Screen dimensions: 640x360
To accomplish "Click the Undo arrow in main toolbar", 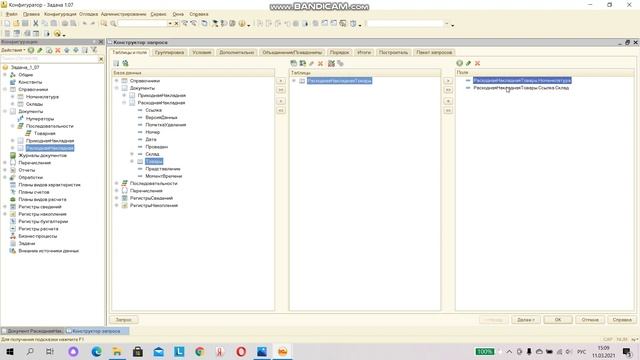I will [84, 24].
